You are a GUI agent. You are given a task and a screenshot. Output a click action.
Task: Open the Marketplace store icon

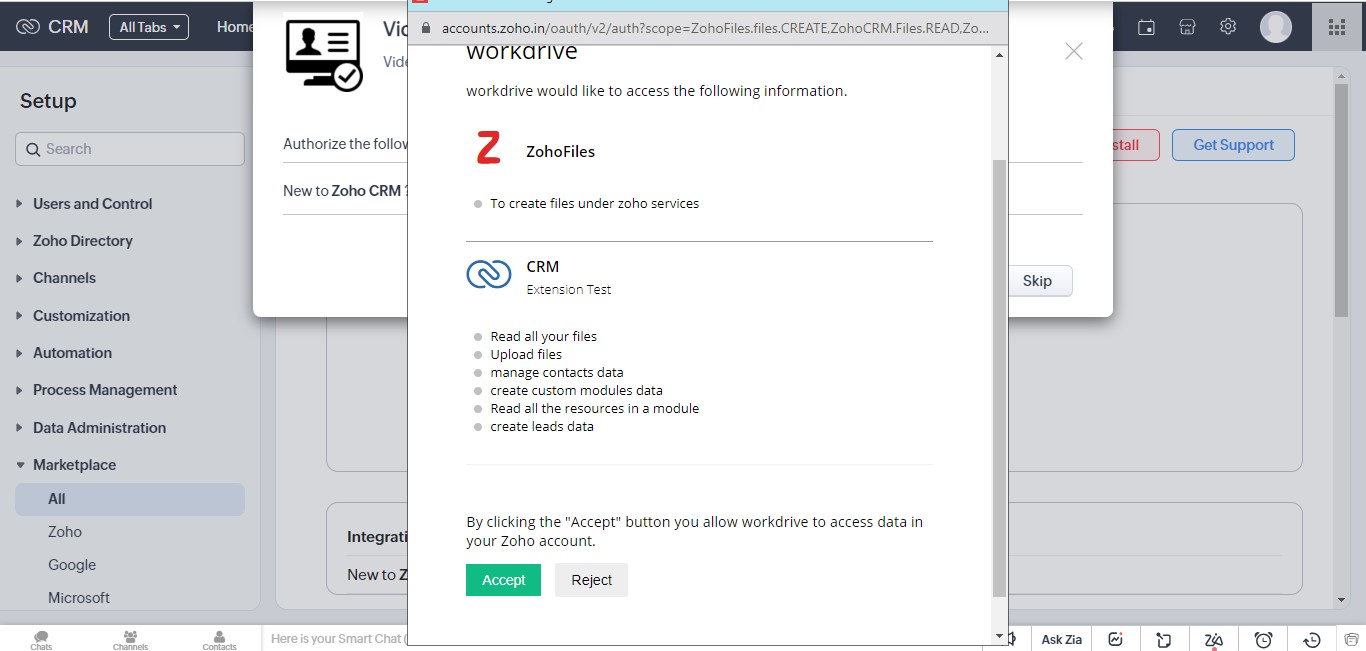tap(1187, 27)
